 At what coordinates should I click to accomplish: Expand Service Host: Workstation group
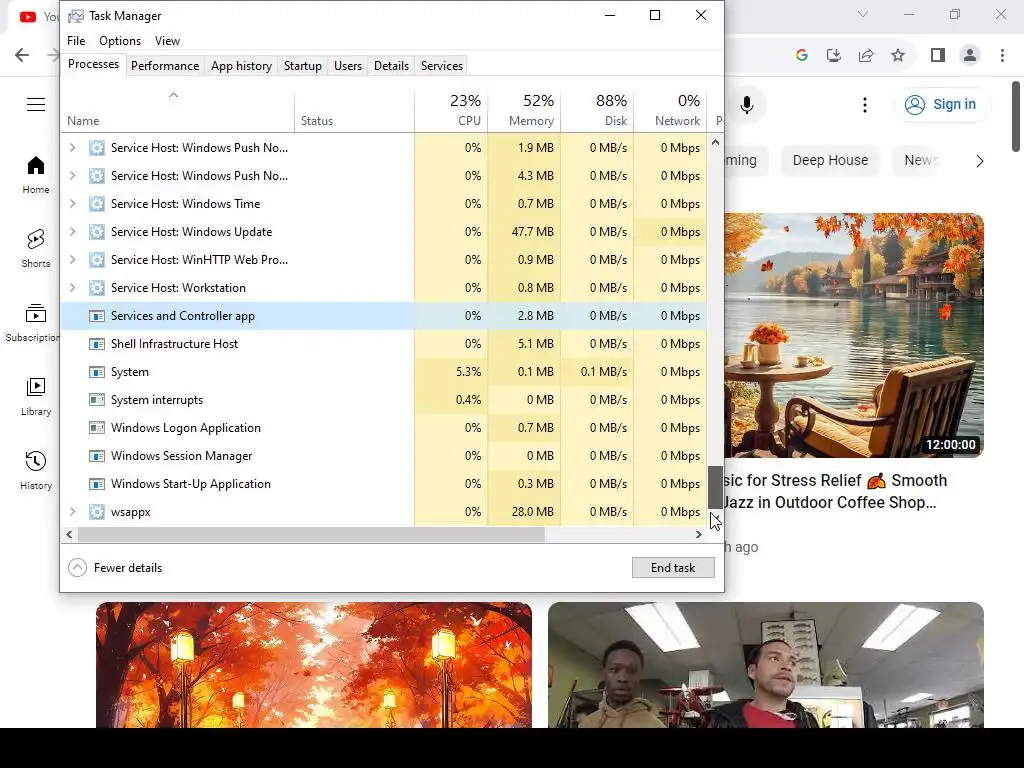72,288
